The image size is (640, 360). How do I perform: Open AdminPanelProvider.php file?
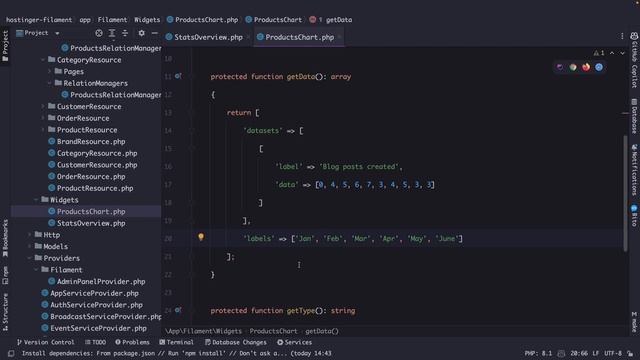tap(101, 282)
